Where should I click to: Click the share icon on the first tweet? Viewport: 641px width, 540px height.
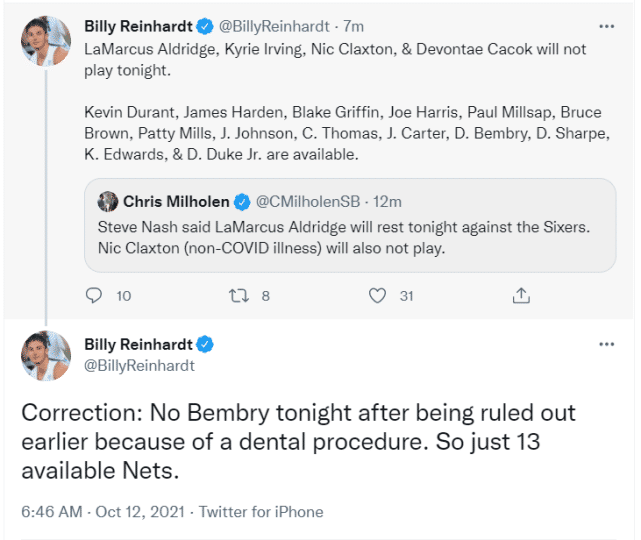(520, 296)
